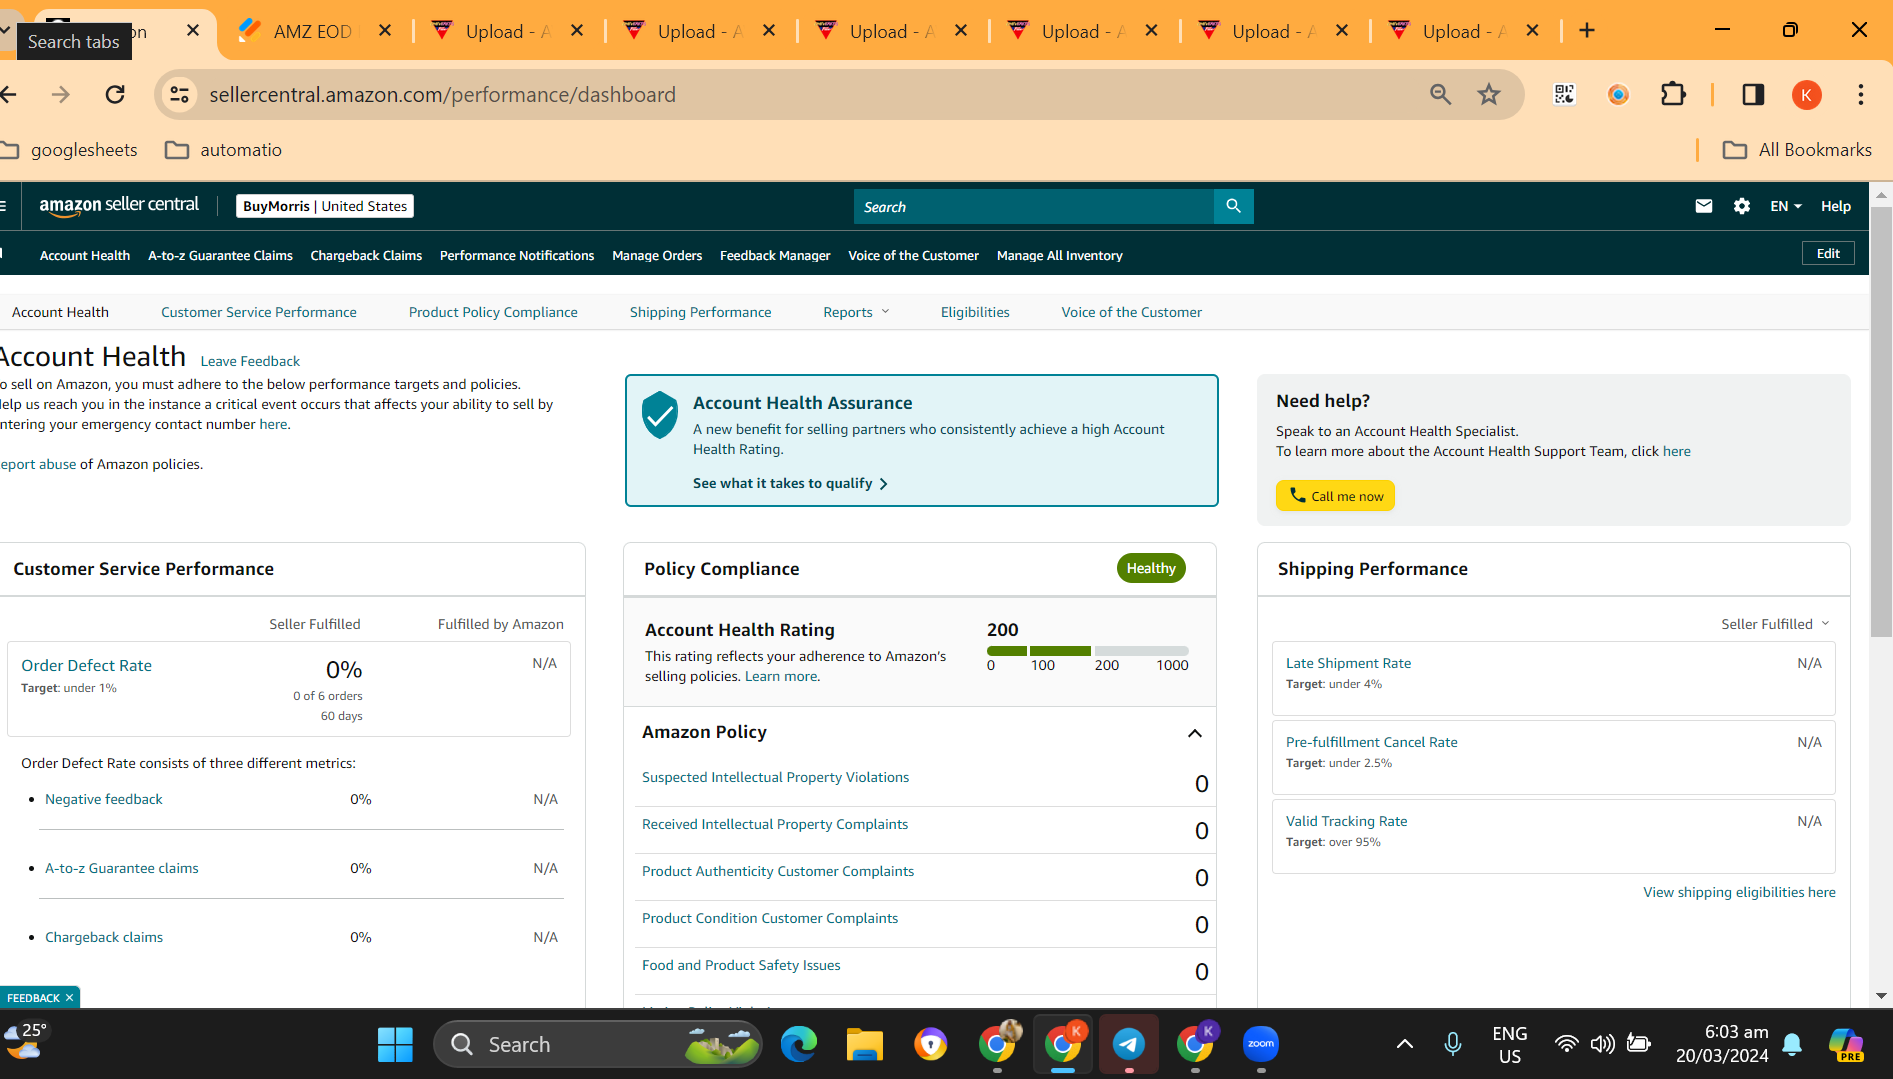Open Performance Notifications in the top menu
Screen dimensions: 1893x1079
click(517, 256)
